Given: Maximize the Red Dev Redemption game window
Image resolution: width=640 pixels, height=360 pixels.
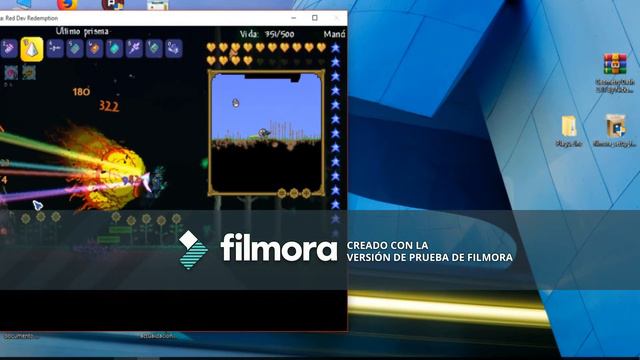Looking at the screenshot, I should 315,18.
